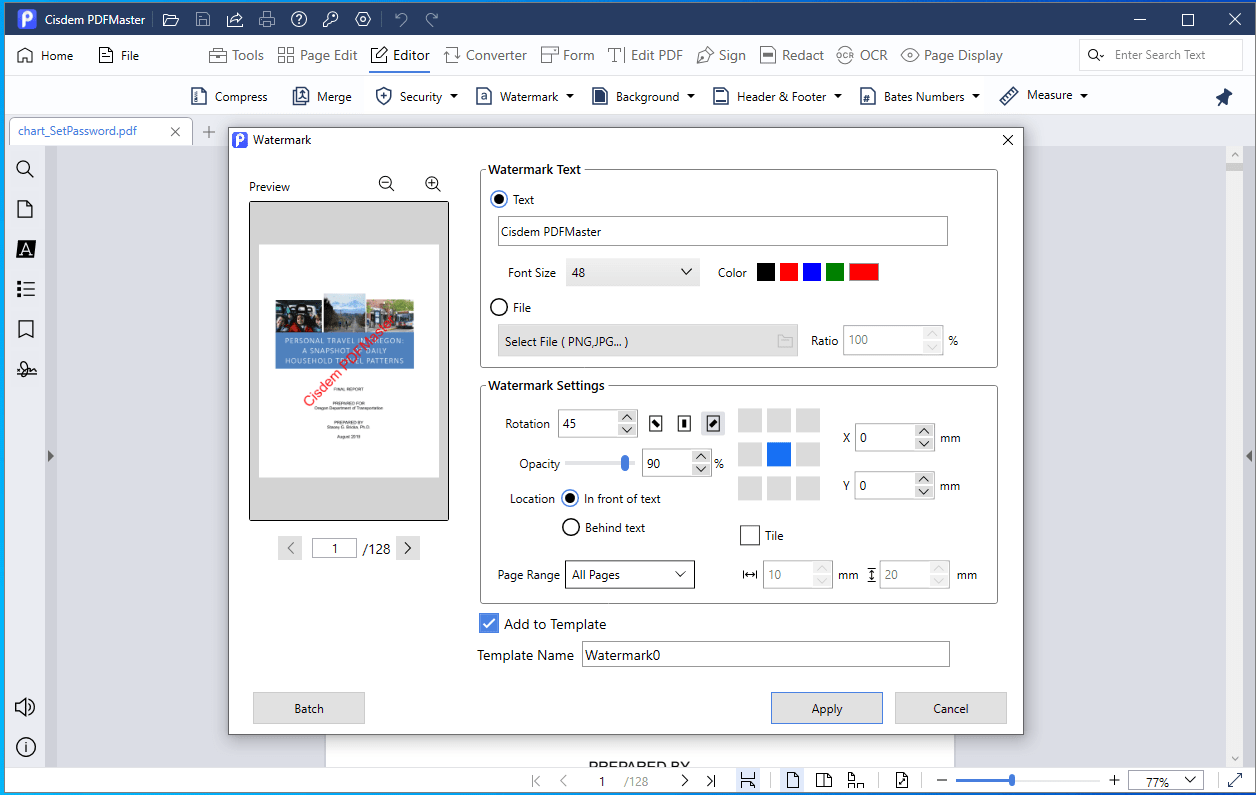Open a new tab with plus button

point(209,131)
